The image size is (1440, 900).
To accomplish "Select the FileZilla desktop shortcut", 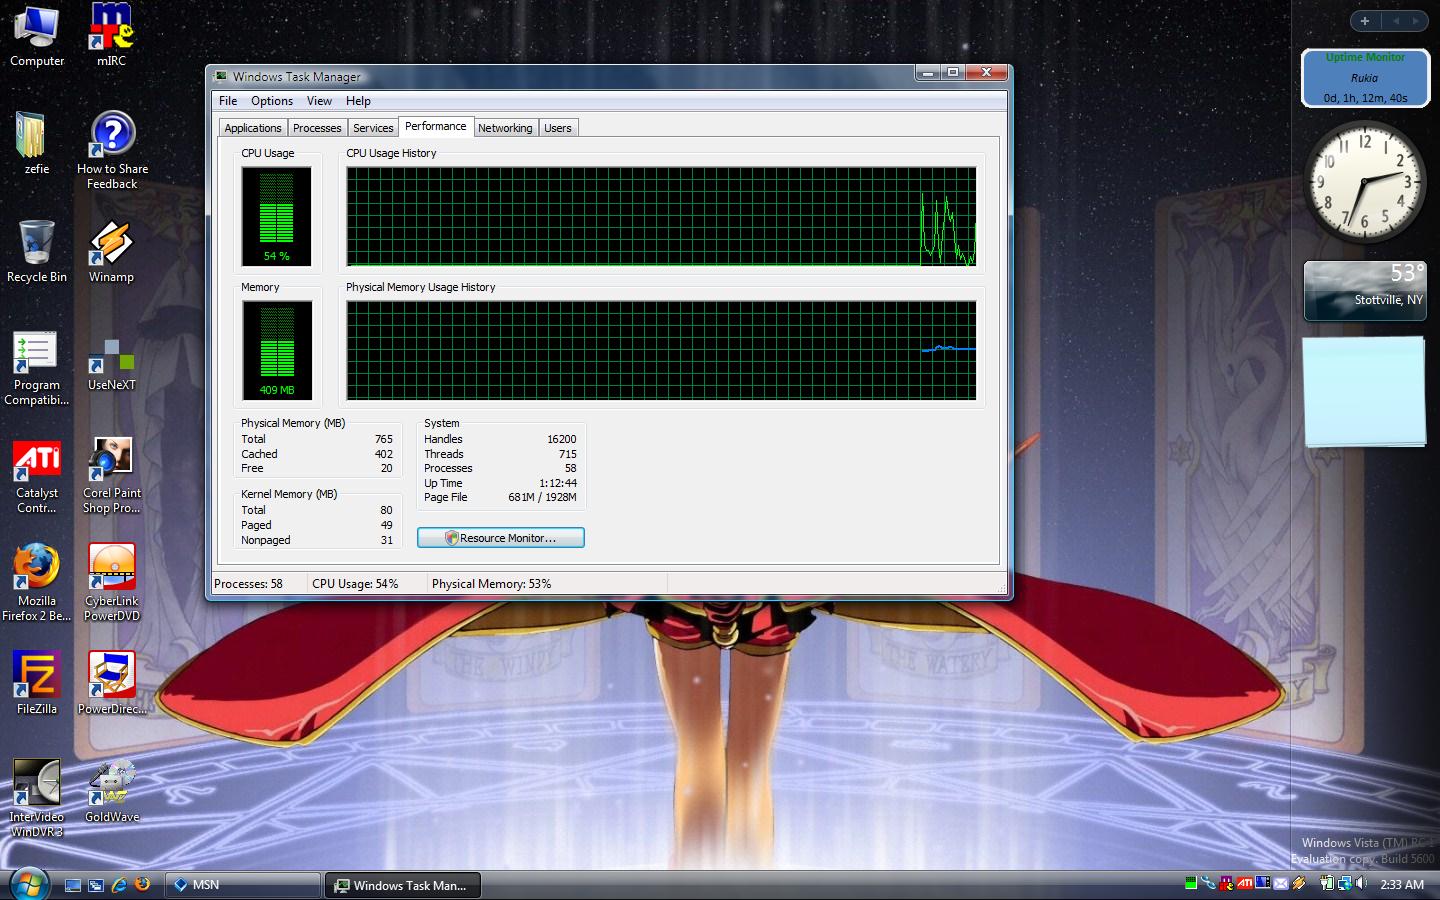I will tap(37, 677).
